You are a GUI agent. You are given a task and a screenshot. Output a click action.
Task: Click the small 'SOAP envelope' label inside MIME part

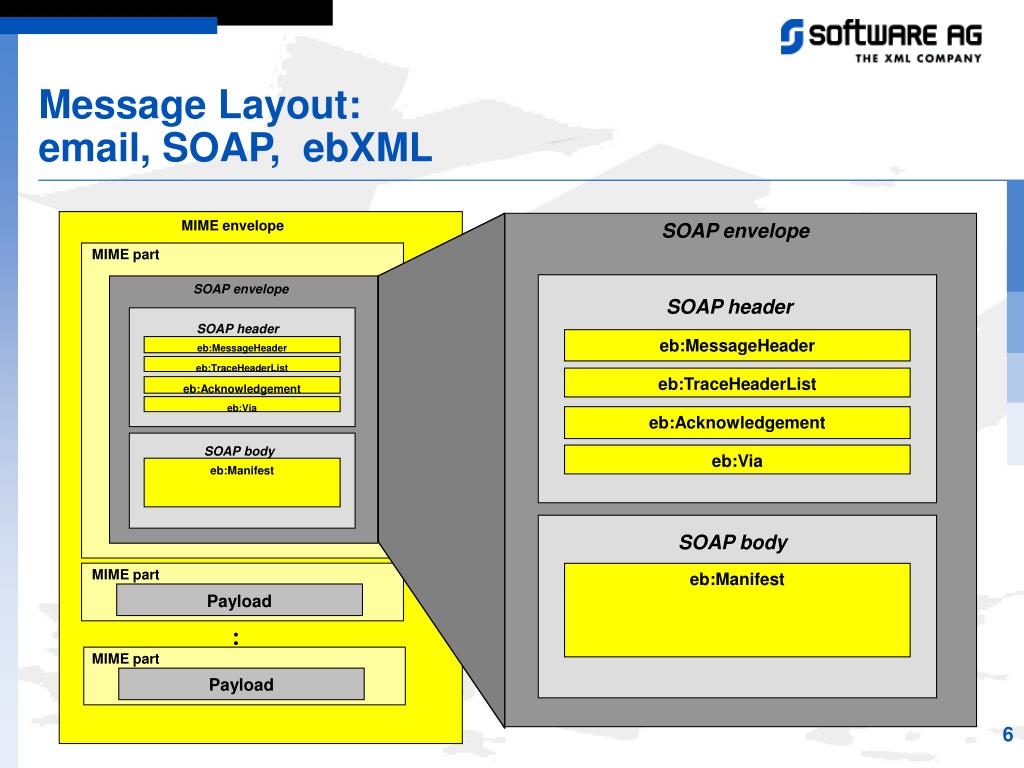click(241, 289)
